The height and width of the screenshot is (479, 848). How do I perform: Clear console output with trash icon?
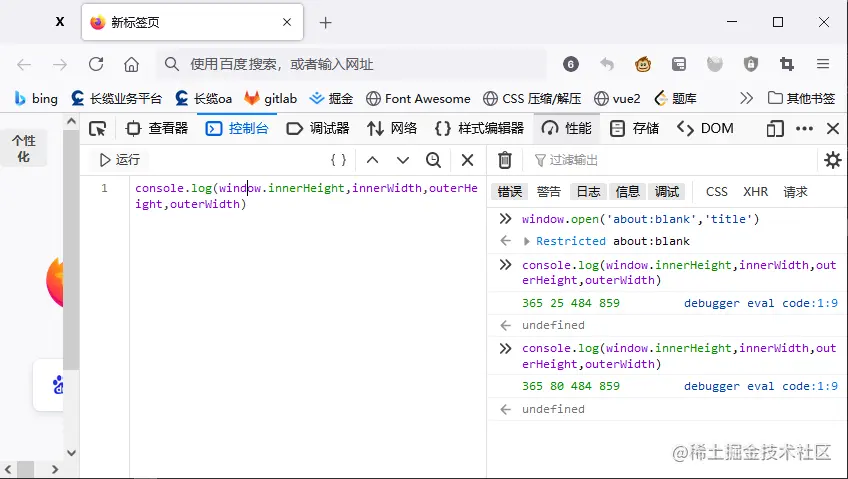[505, 160]
